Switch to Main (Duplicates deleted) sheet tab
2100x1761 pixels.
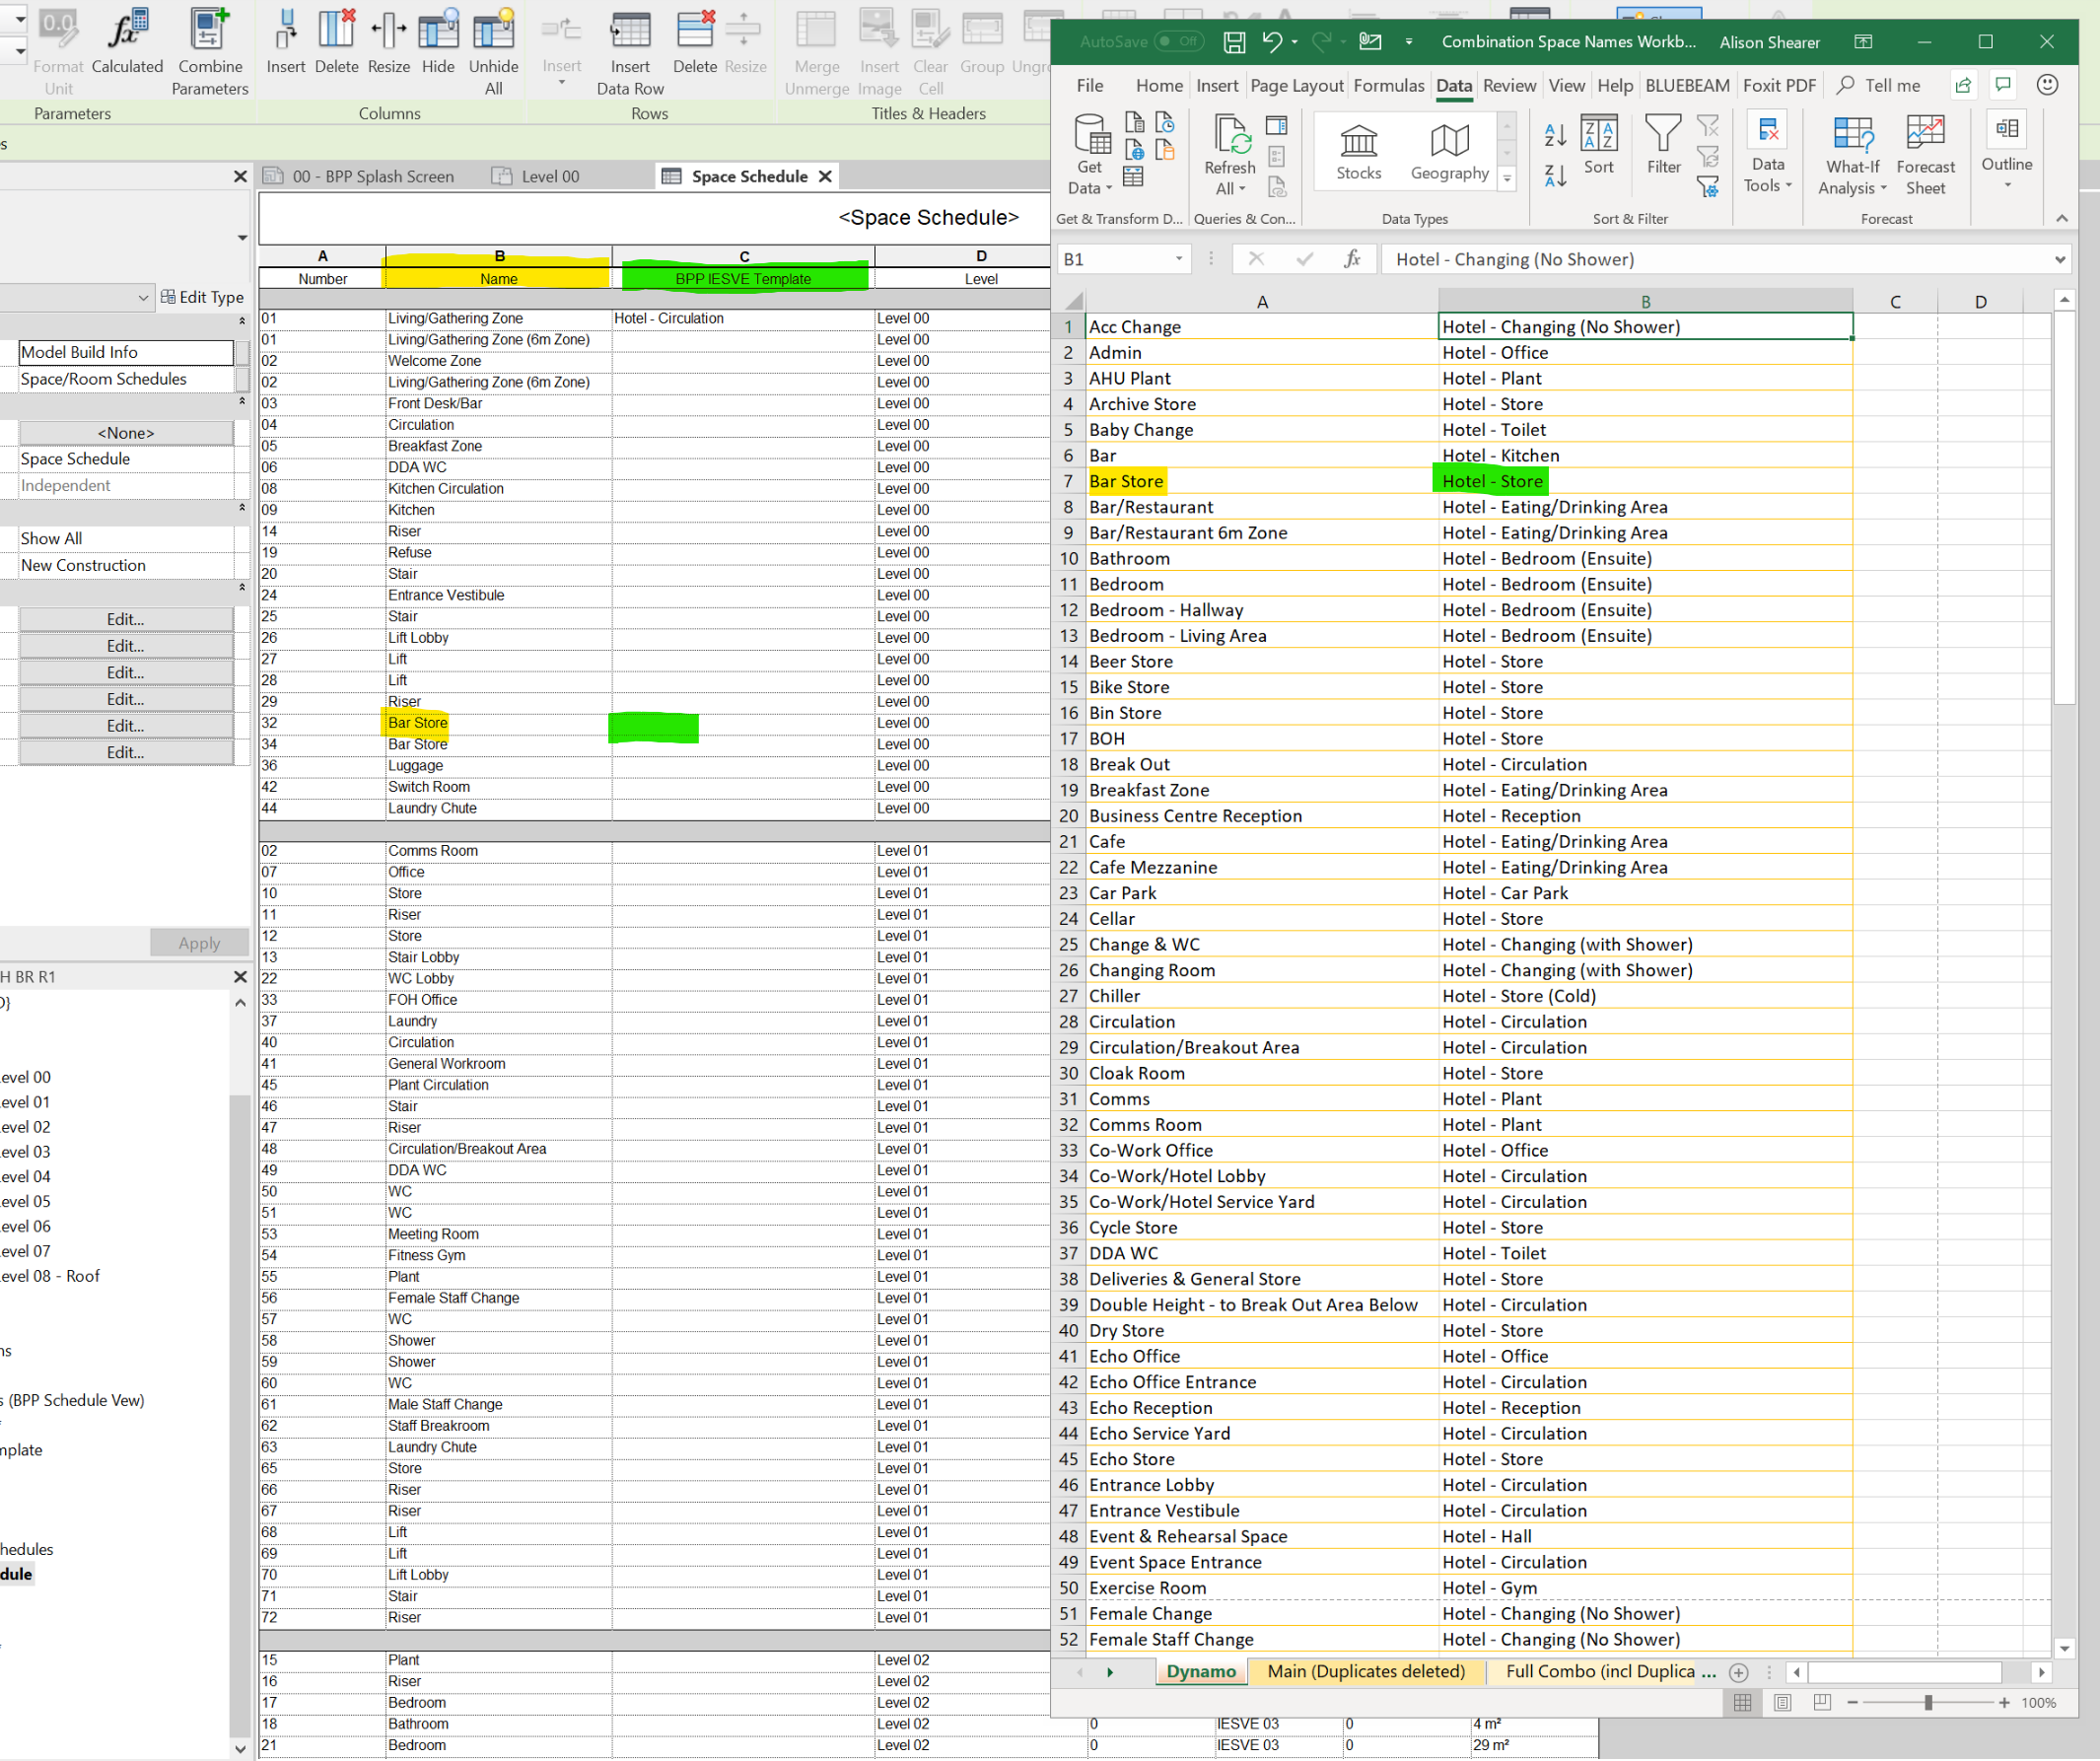[x=1365, y=1671]
